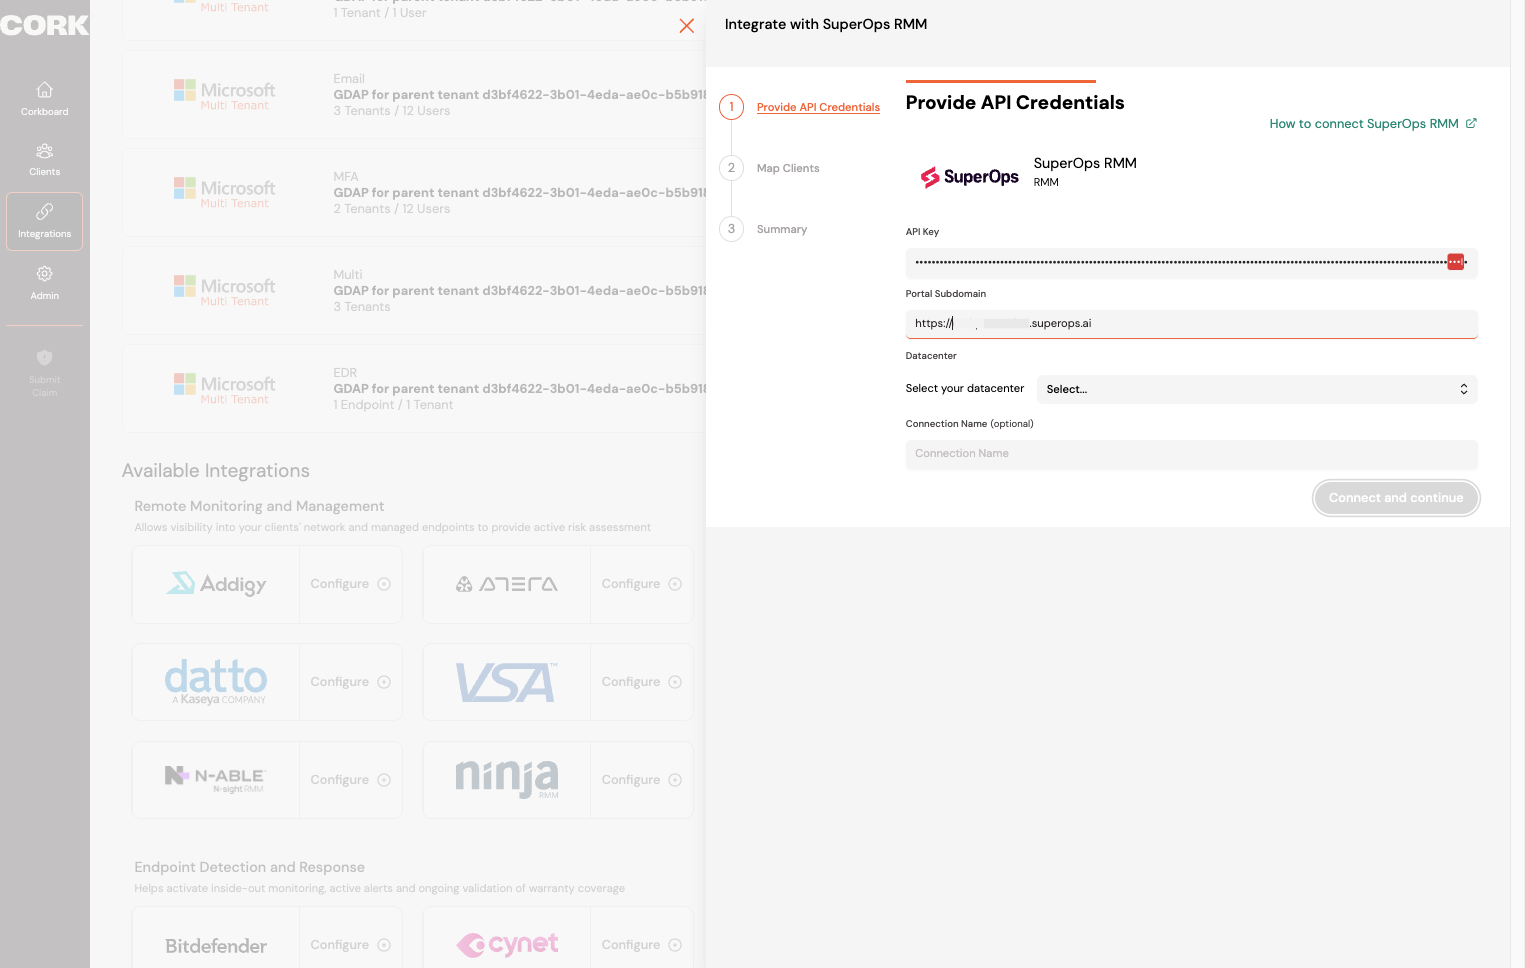Click the Microsoft logo in the Email row

[x=224, y=95]
